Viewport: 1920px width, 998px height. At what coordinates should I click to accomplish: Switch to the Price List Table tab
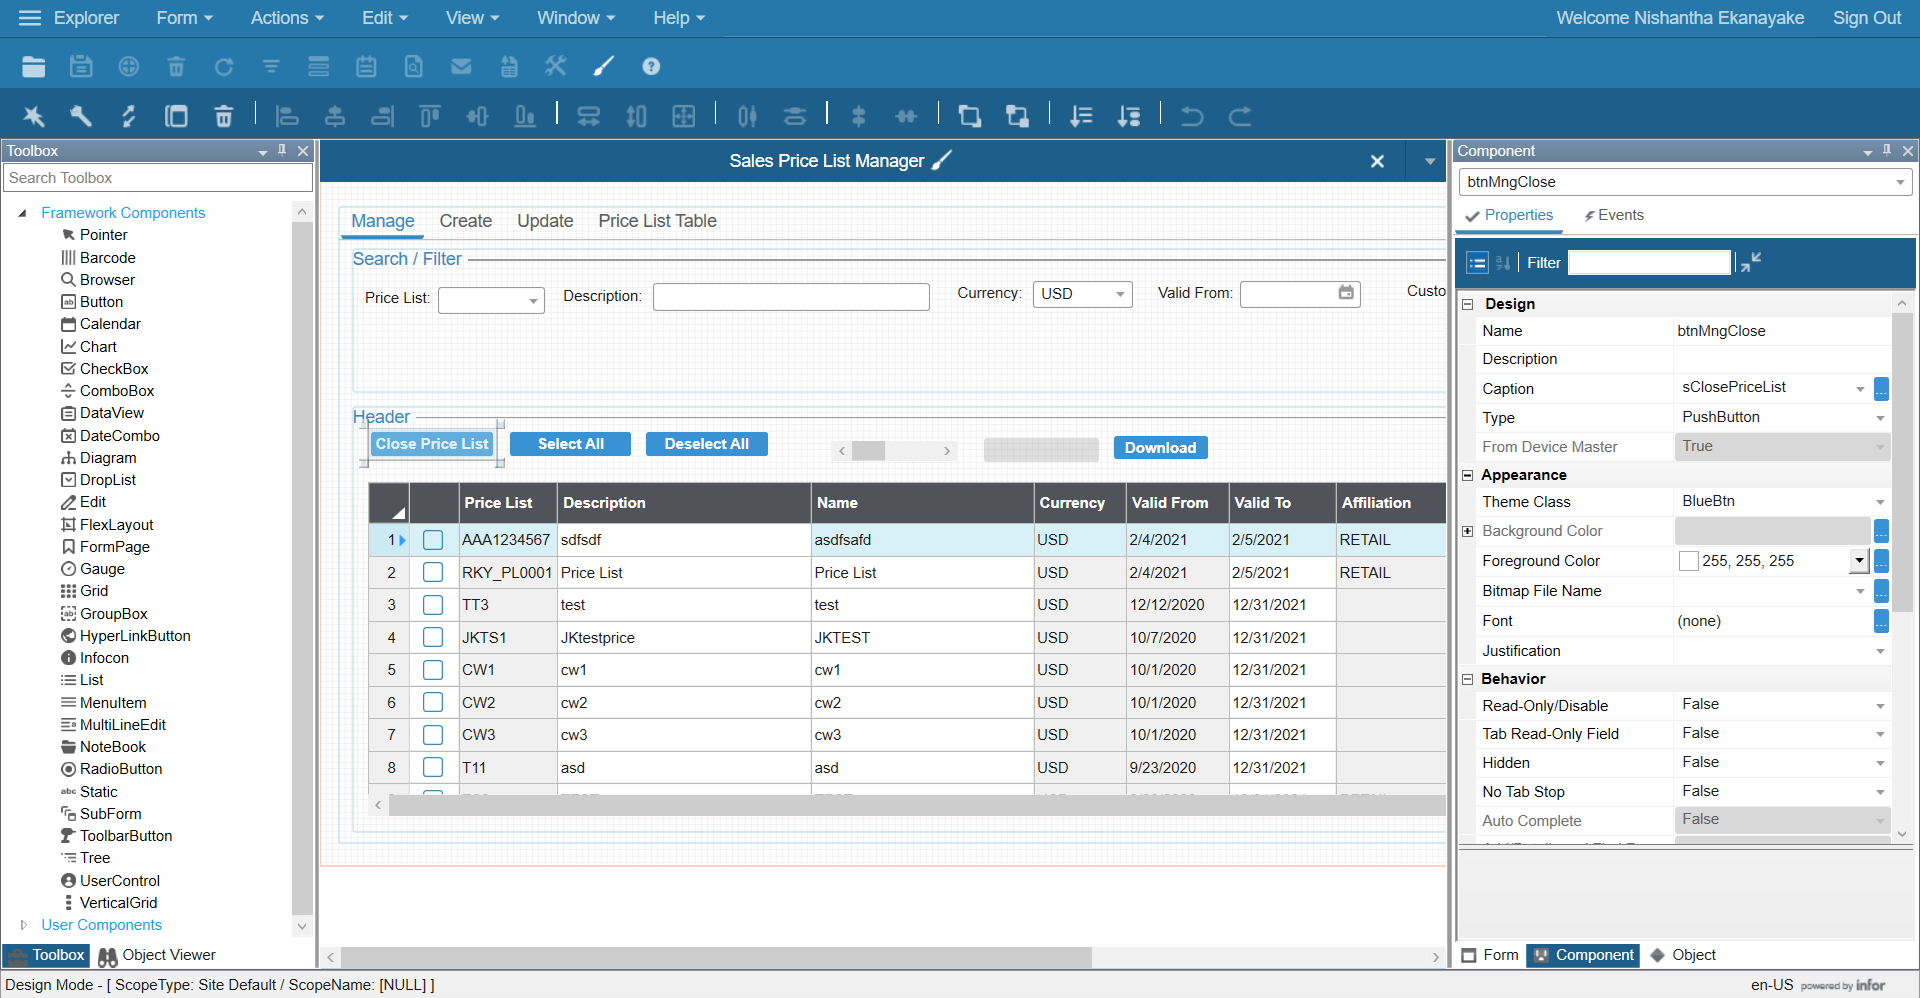tap(657, 221)
